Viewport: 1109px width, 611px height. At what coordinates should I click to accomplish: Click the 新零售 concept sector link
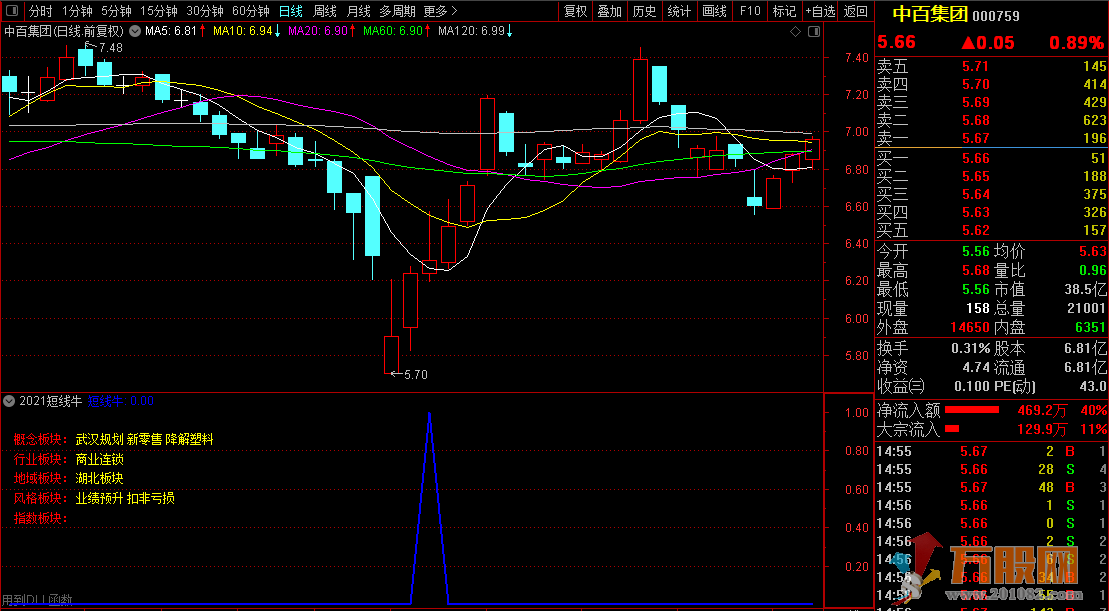(x=144, y=439)
